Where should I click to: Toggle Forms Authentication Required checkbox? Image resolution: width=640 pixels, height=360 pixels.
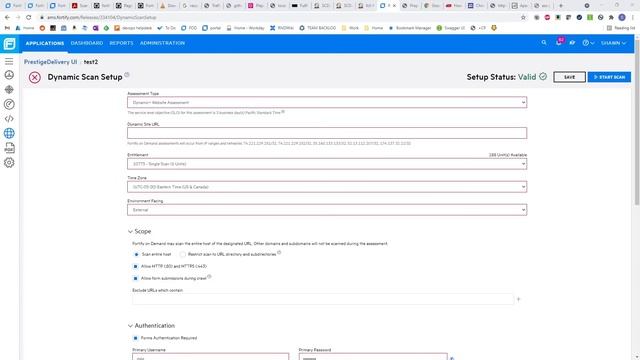coord(136,338)
